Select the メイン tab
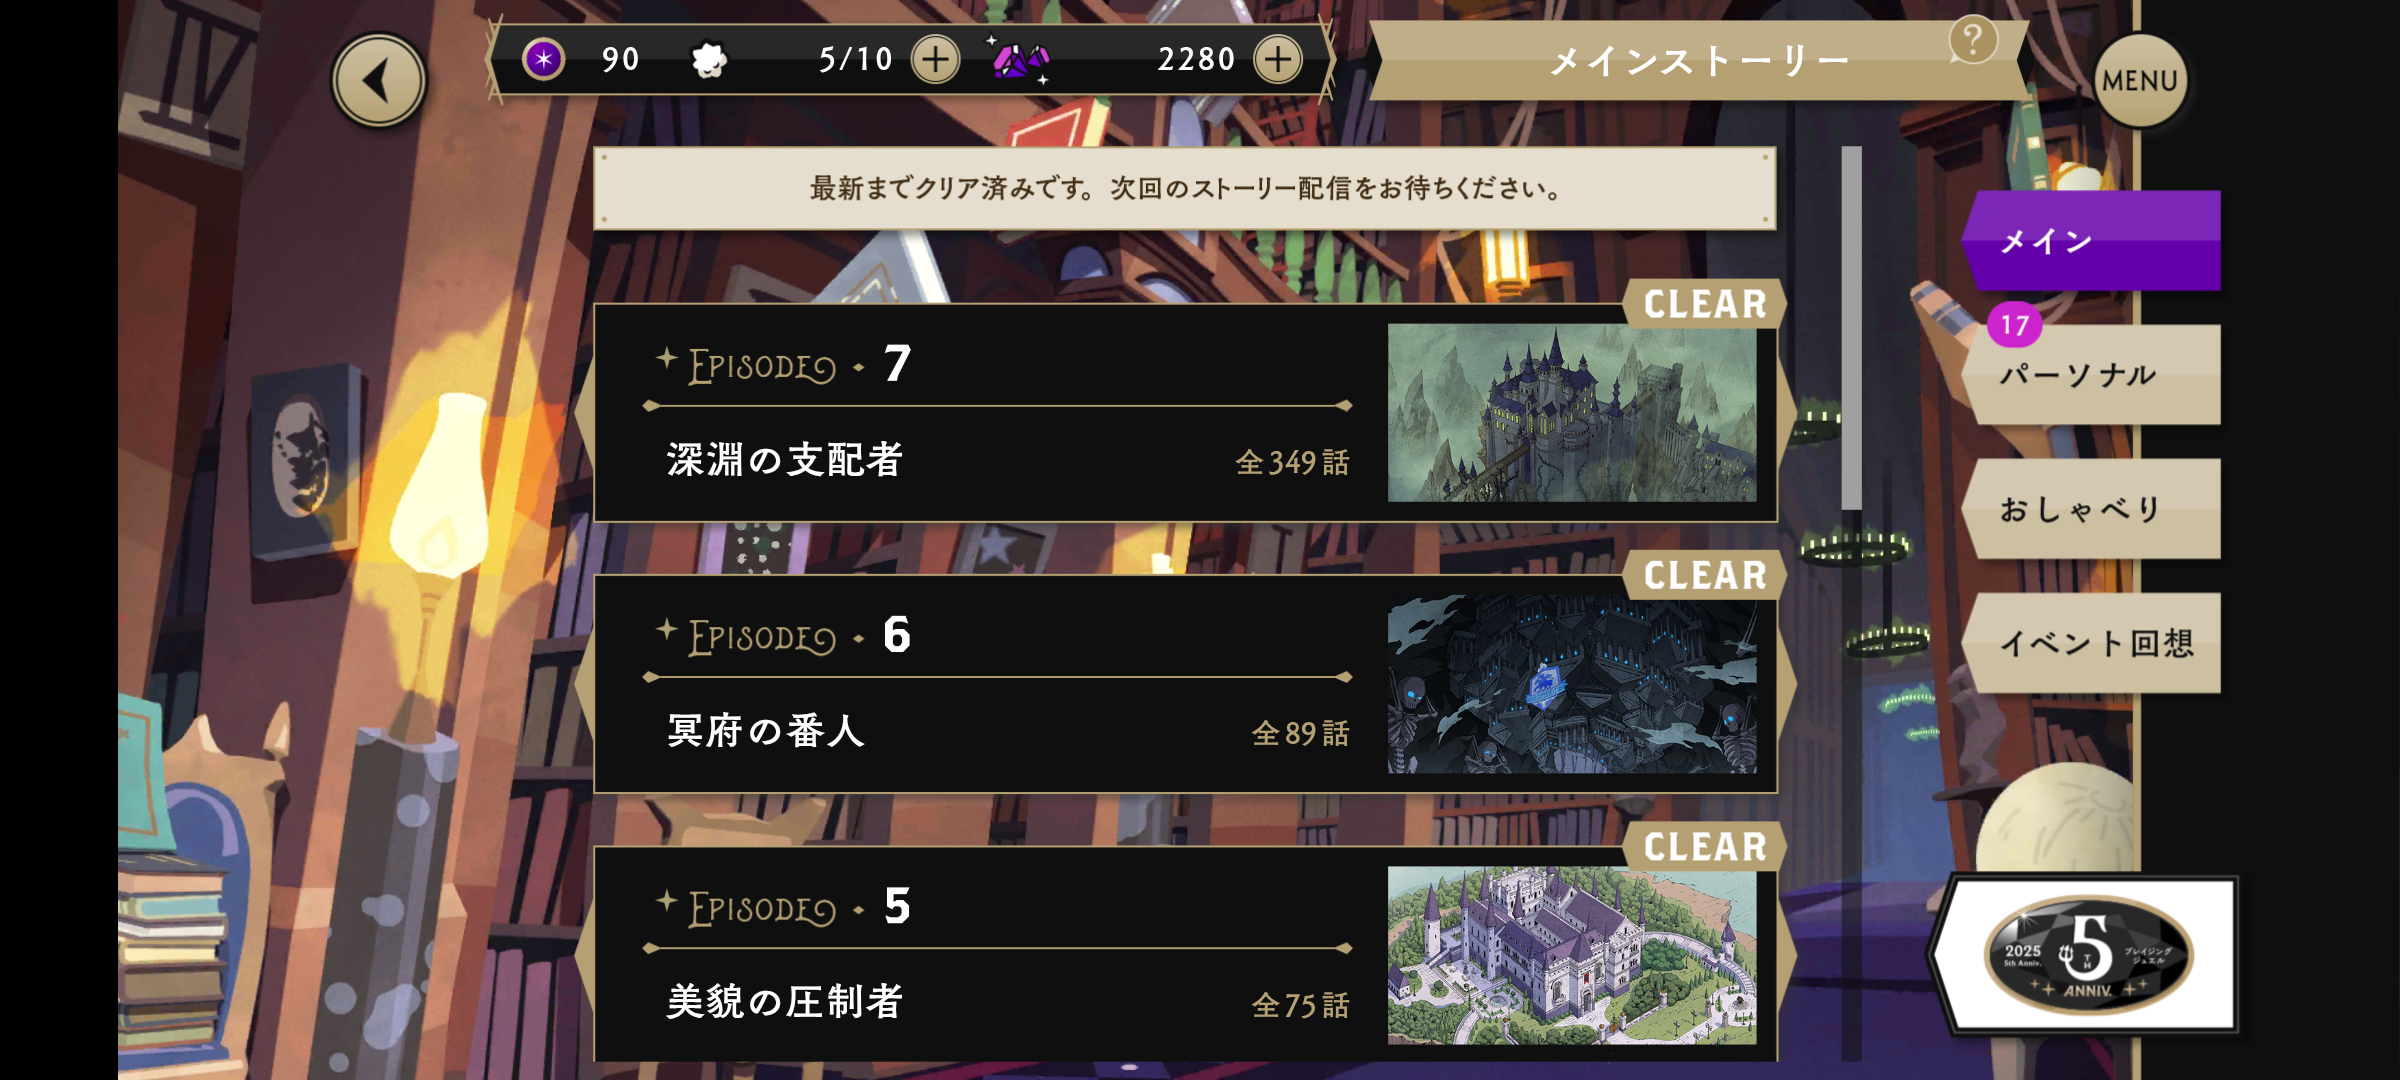The height and width of the screenshot is (1080, 2400). tap(2092, 240)
